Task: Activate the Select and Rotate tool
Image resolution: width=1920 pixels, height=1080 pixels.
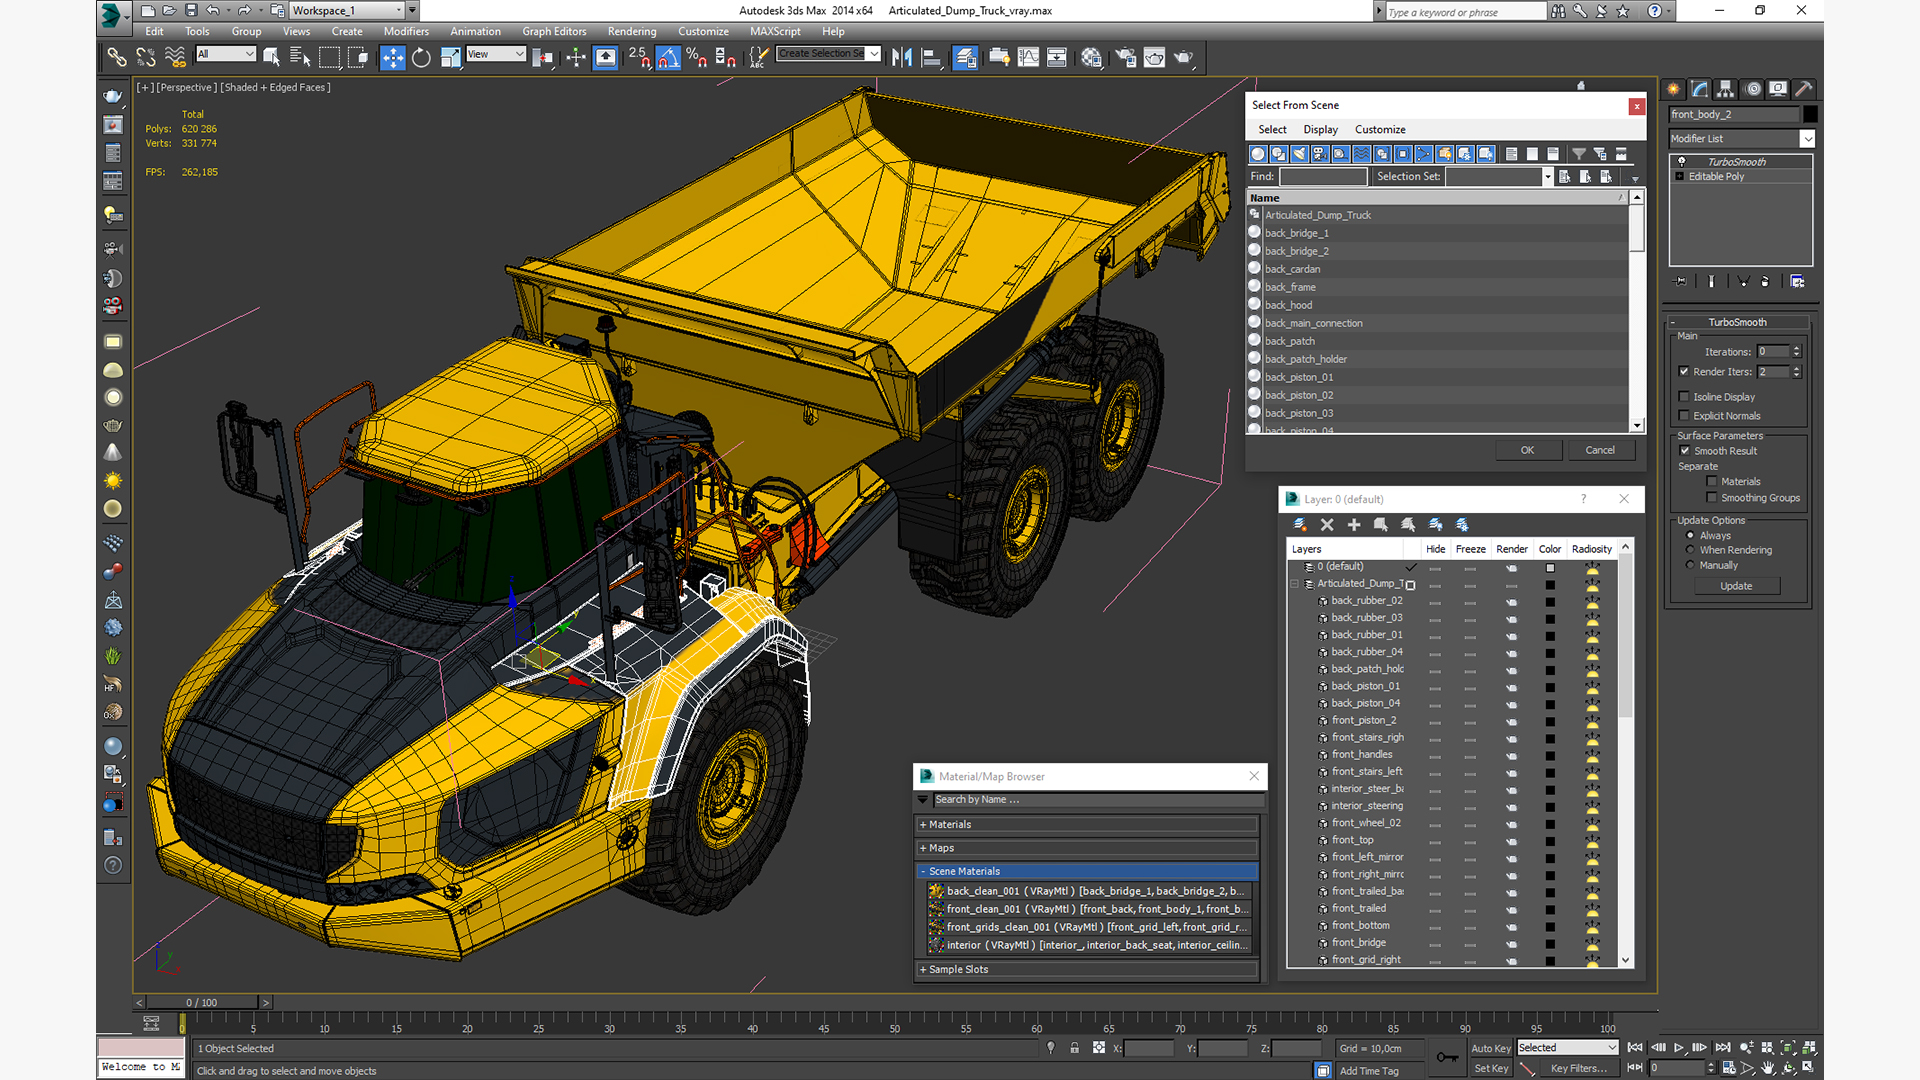Action: [x=421, y=57]
